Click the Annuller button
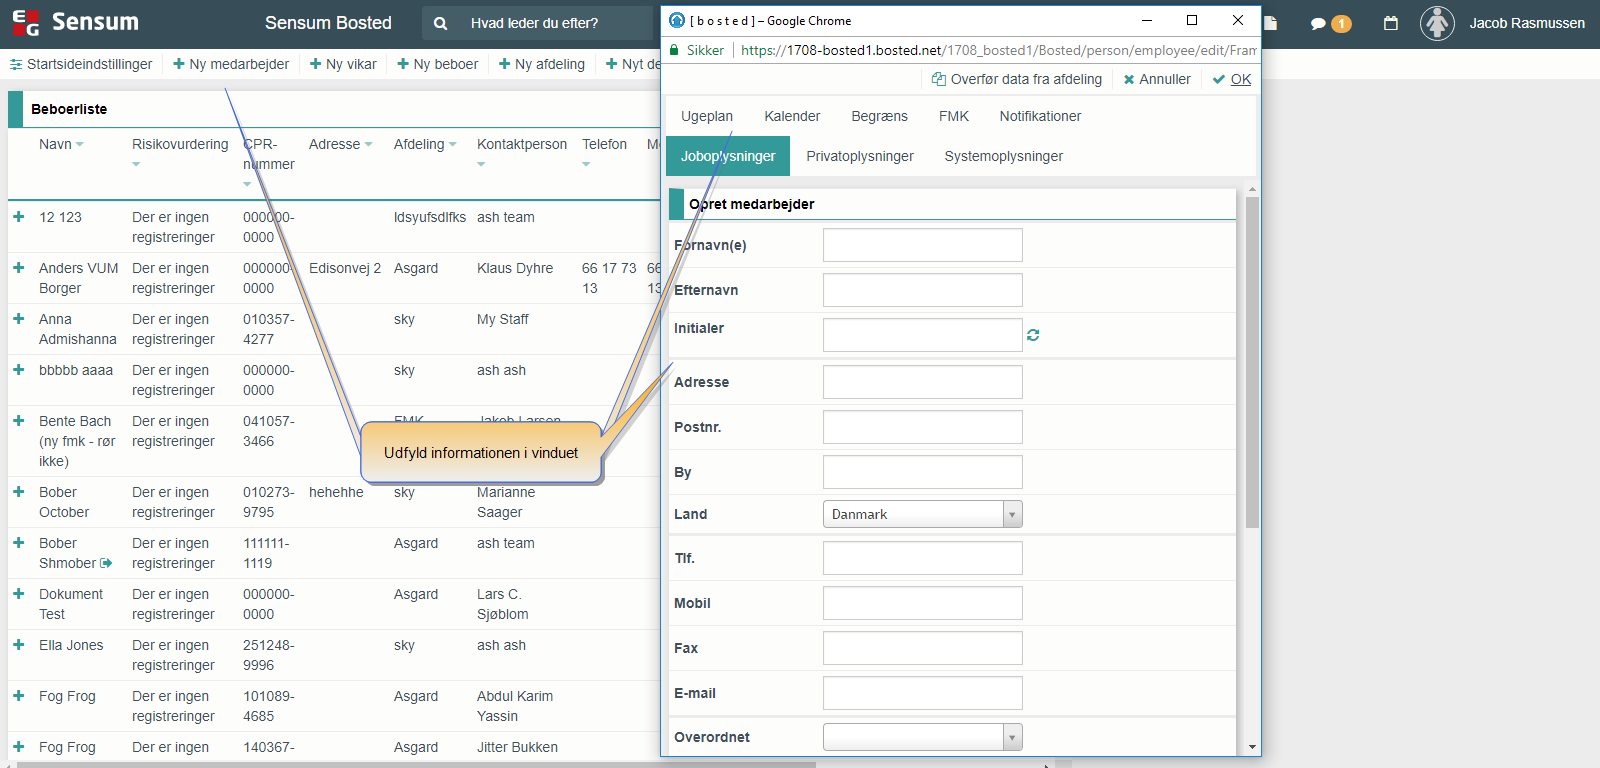This screenshot has width=1600, height=768. pyautogui.click(x=1157, y=79)
